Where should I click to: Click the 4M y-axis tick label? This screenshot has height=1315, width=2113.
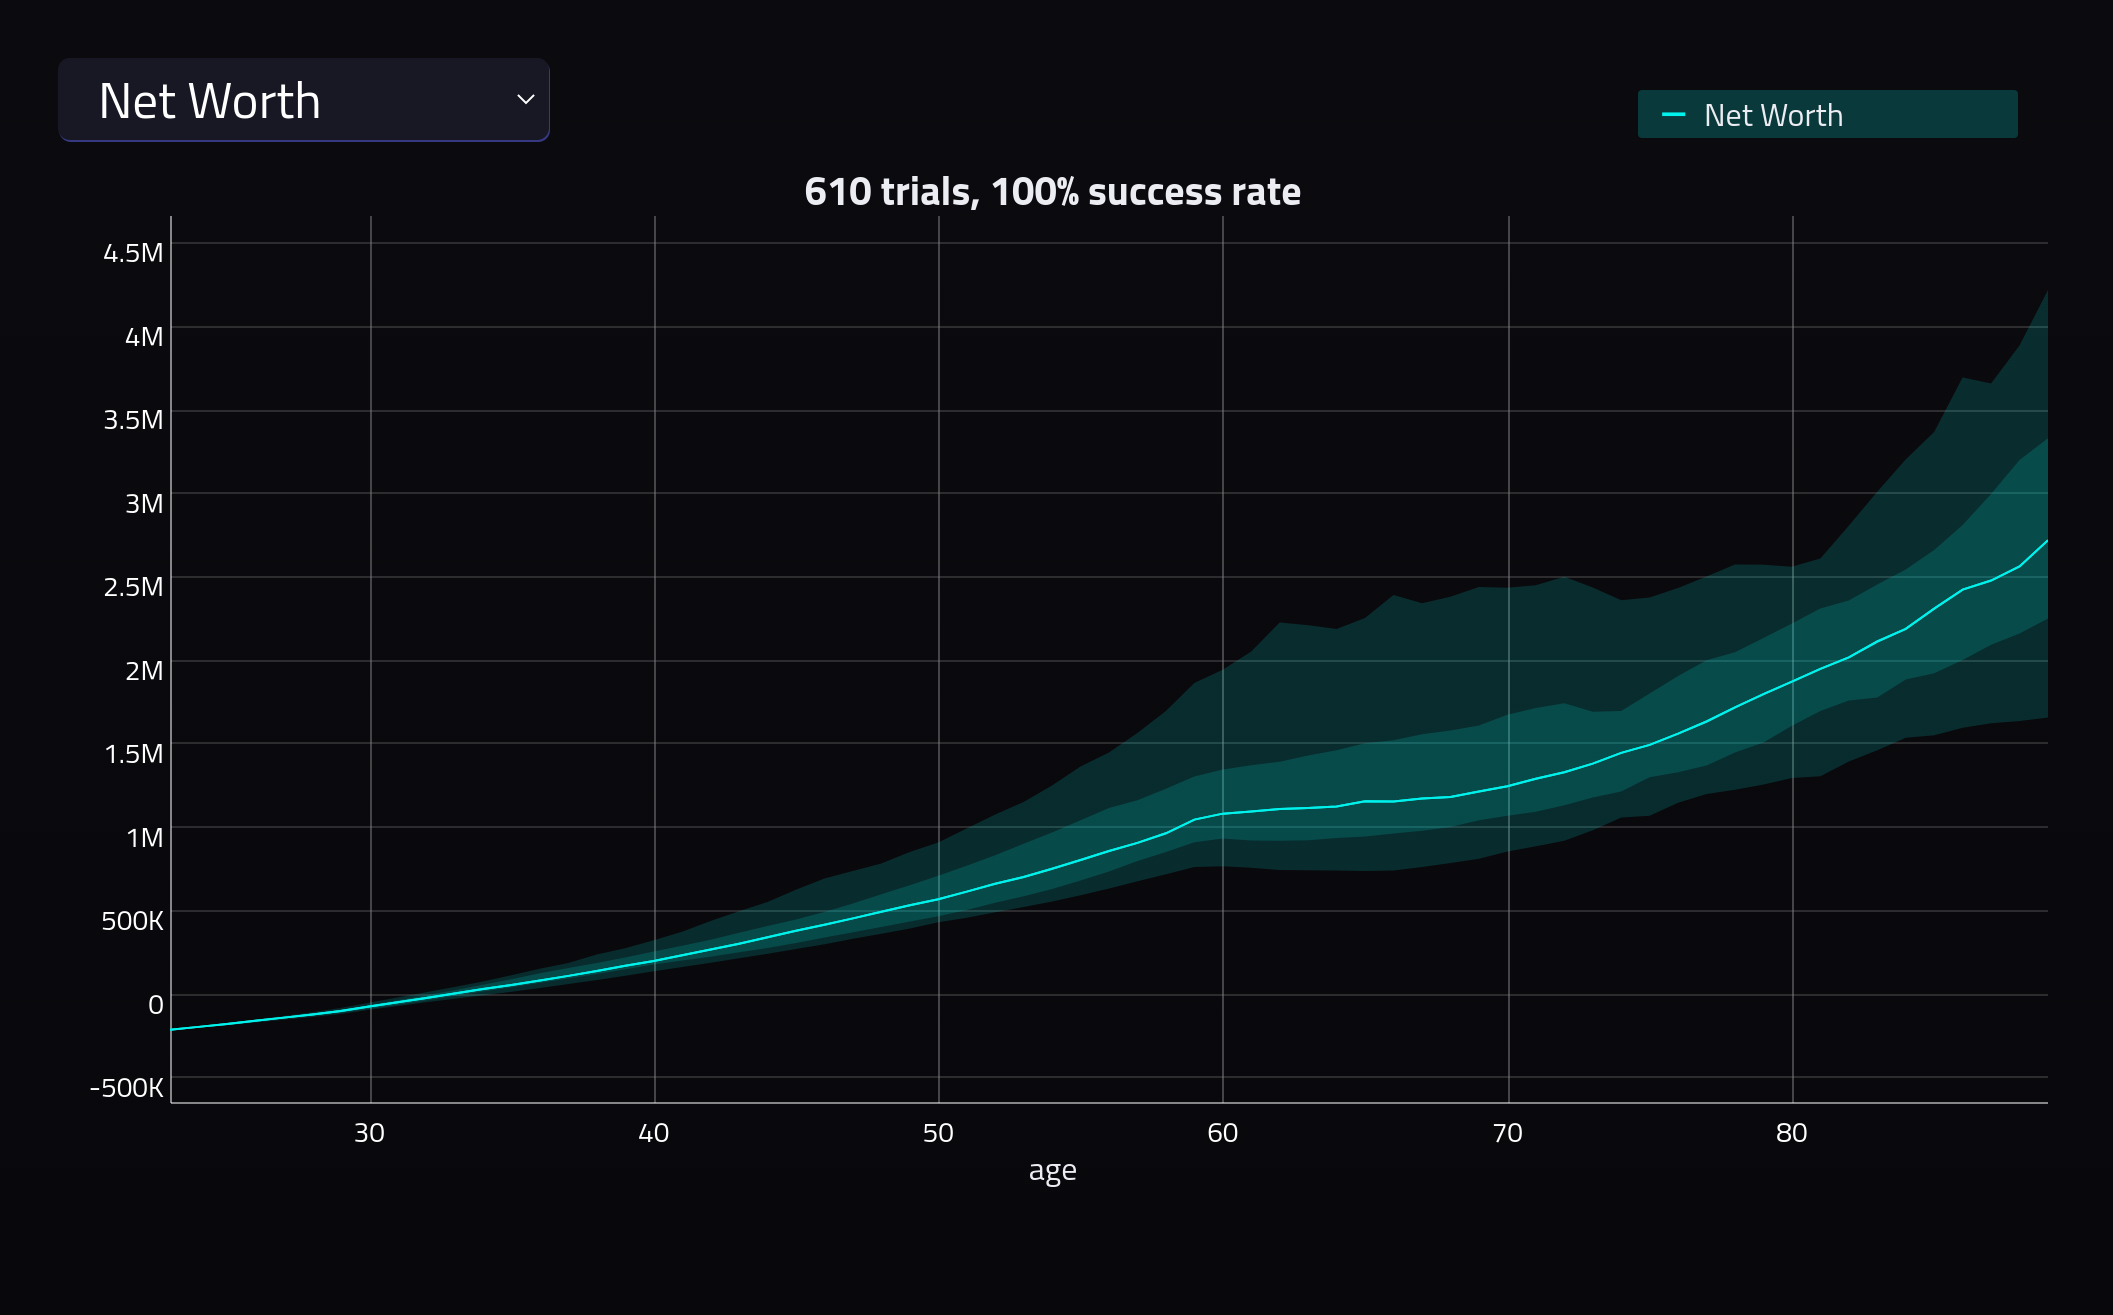coord(144,337)
